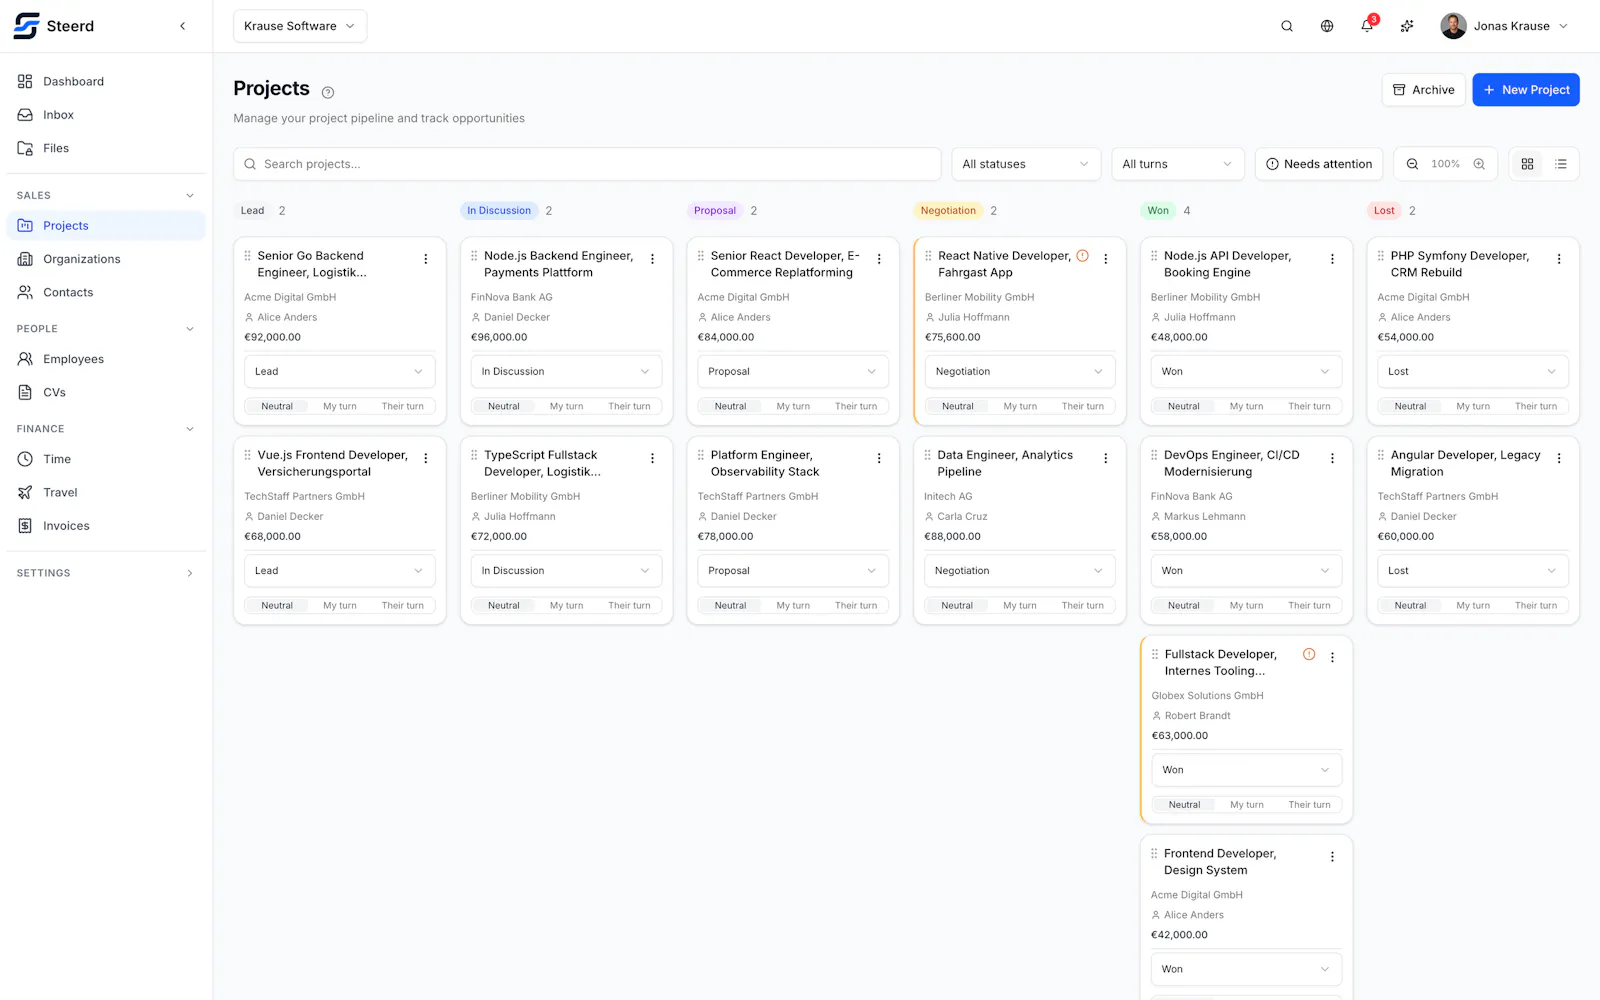The width and height of the screenshot is (1600, 1000).
Task: Open more menu on DevOps Engineer card
Action: (x=1332, y=458)
